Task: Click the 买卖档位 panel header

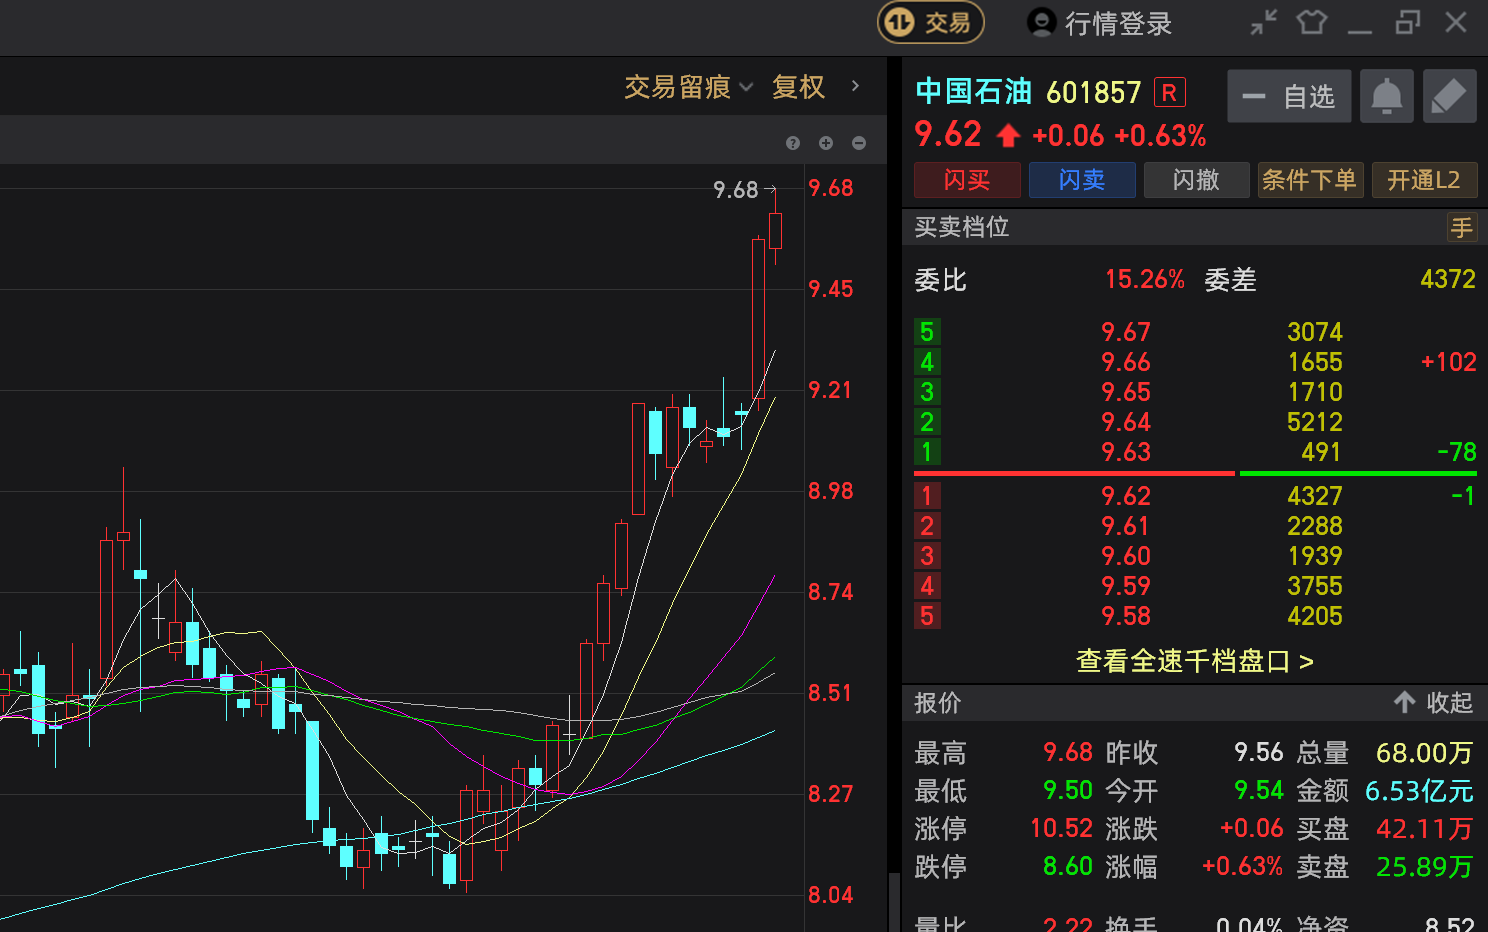Action: coord(1195,227)
